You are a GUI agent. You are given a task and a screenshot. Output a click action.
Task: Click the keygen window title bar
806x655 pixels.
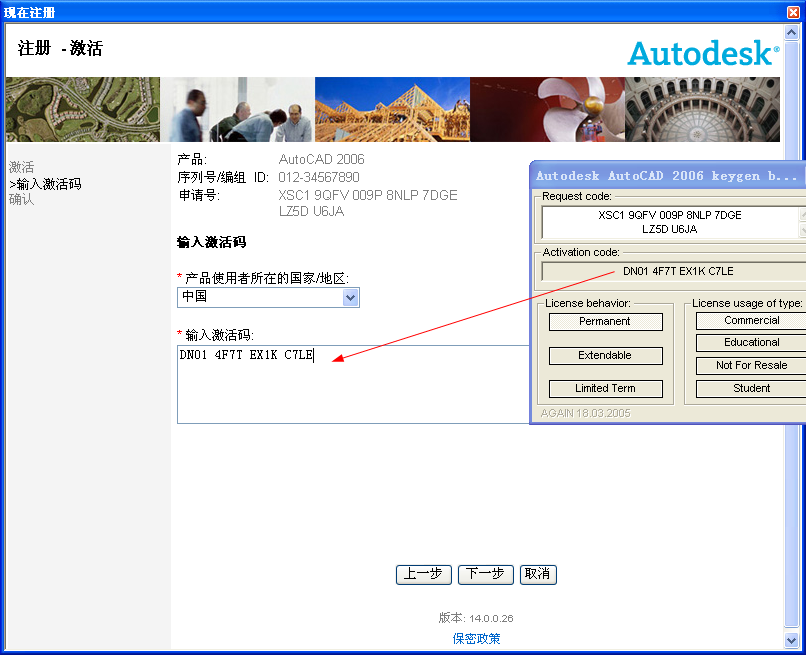[x=668, y=176]
